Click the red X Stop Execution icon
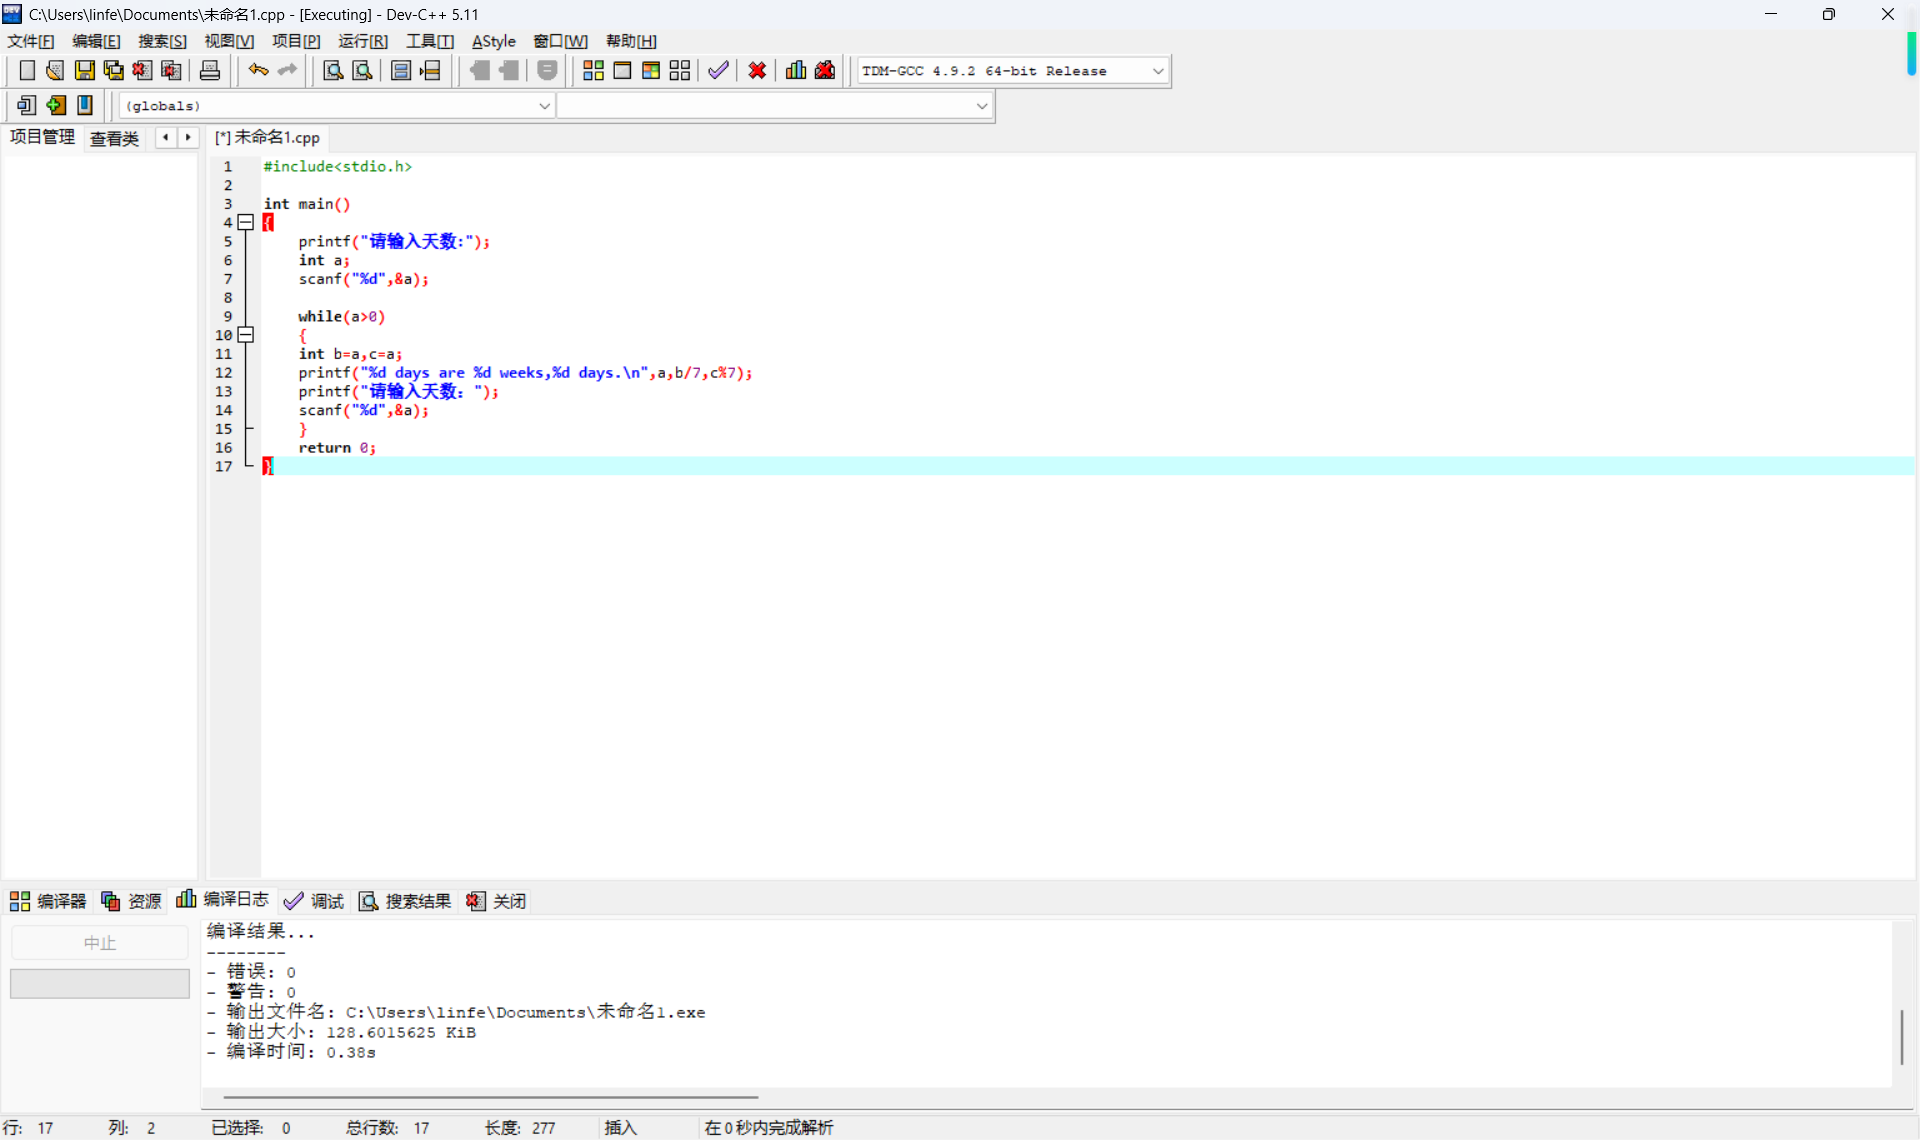Viewport: 1920px width, 1140px height. click(x=757, y=70)
